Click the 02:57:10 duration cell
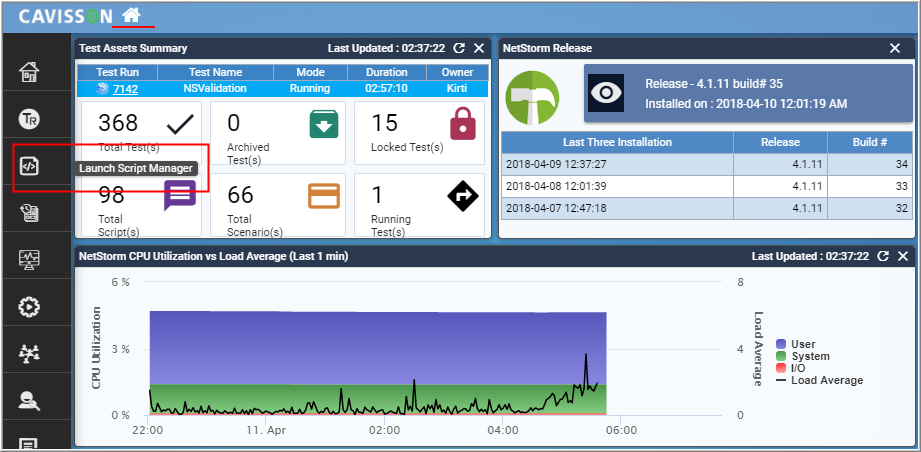Screen dimensions: 921x452 386,89
